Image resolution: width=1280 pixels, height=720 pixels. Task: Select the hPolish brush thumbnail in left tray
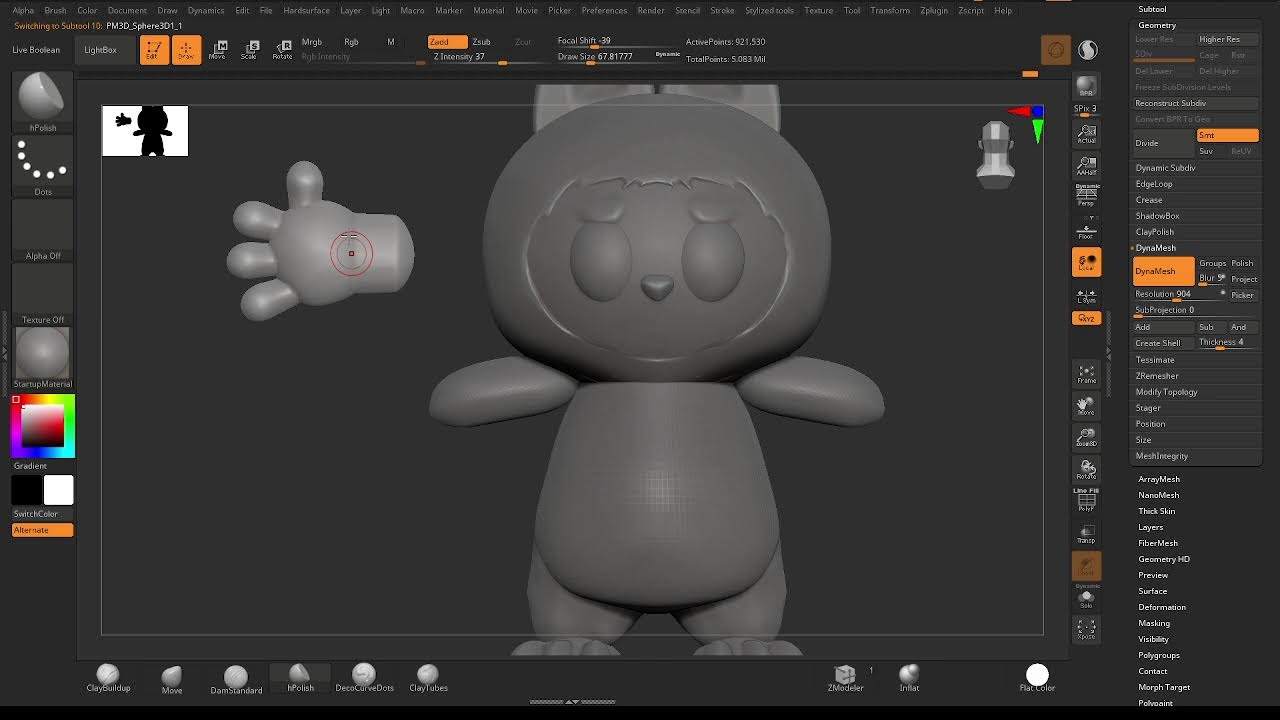42,101
